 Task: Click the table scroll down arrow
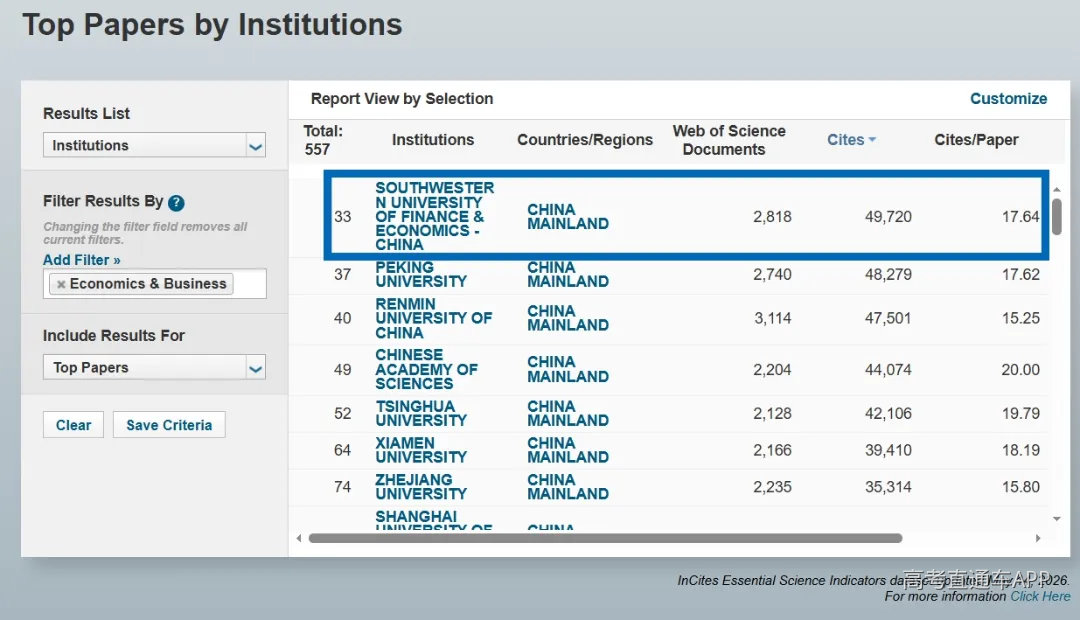point(1057,519)
